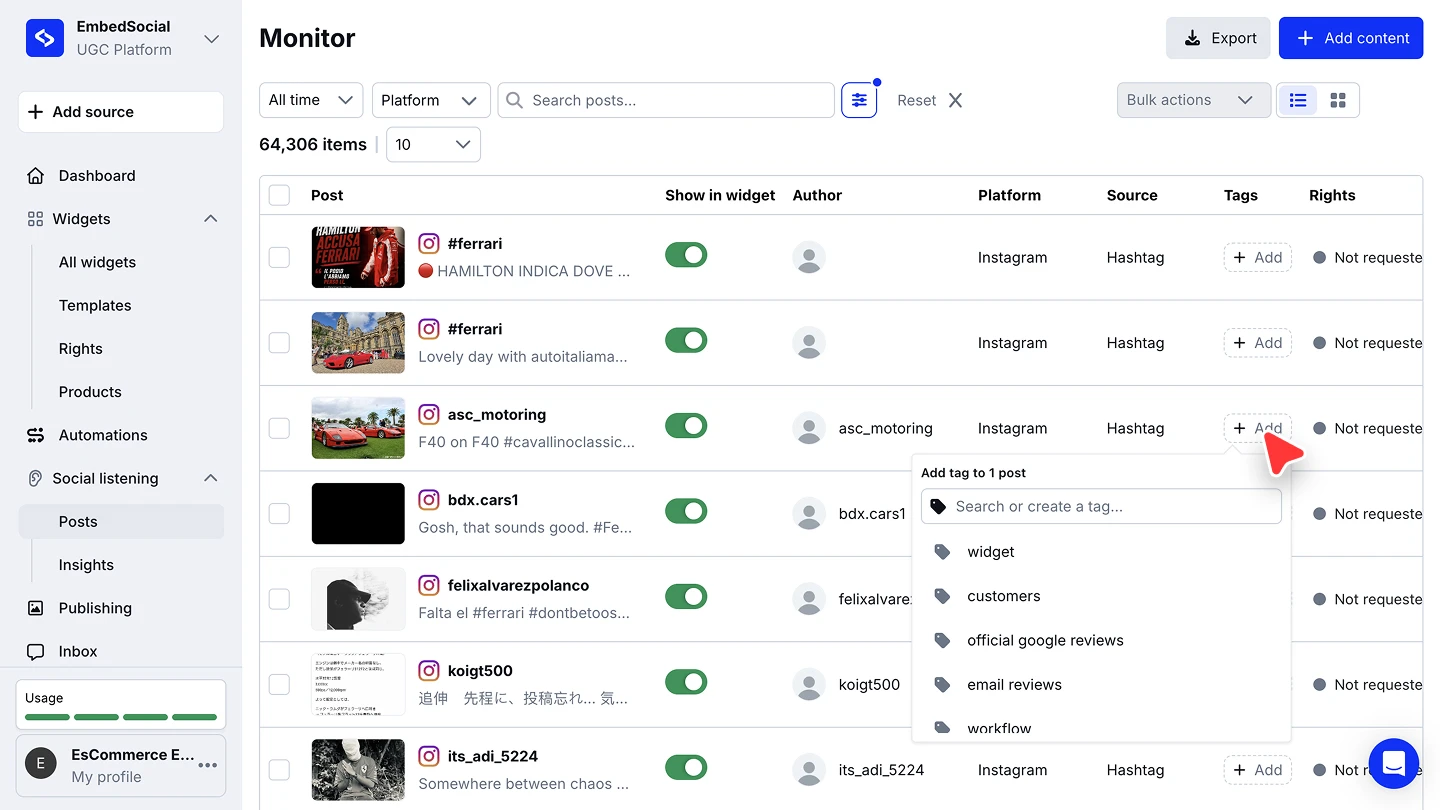Viewport: 1440px width, 810px height.
Task: Collapse the Widgets sidebar section
Action: tap(211, 219)
